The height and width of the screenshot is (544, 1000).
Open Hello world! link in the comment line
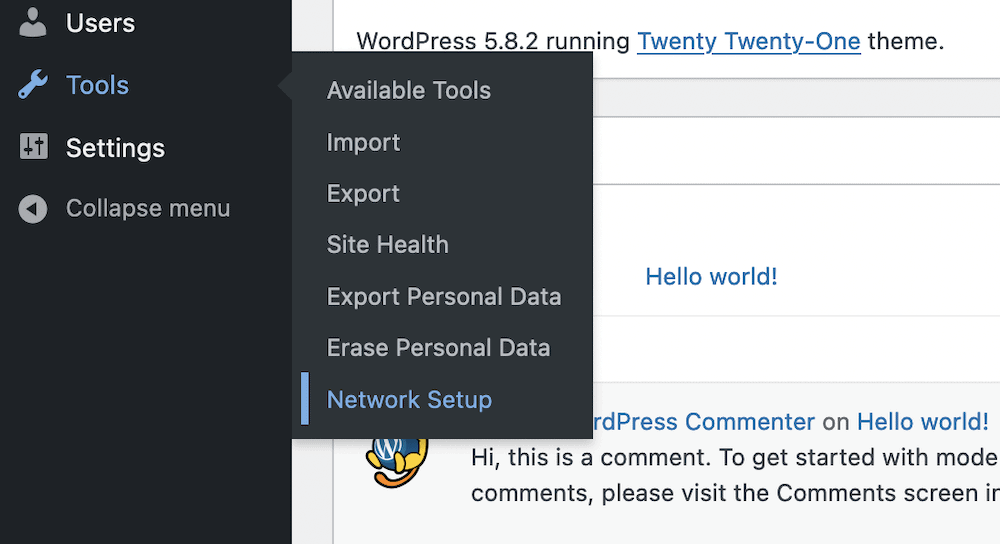[x=922, y=422]
